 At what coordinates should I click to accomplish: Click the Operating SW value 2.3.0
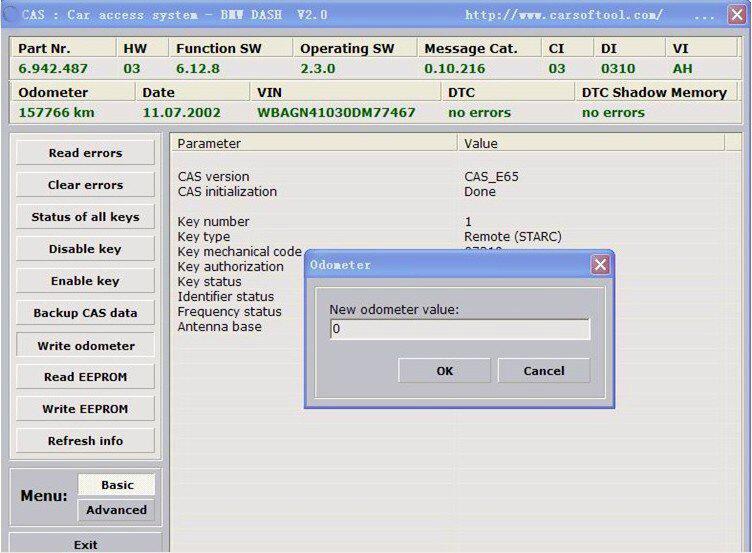click(x=317, y=69)
